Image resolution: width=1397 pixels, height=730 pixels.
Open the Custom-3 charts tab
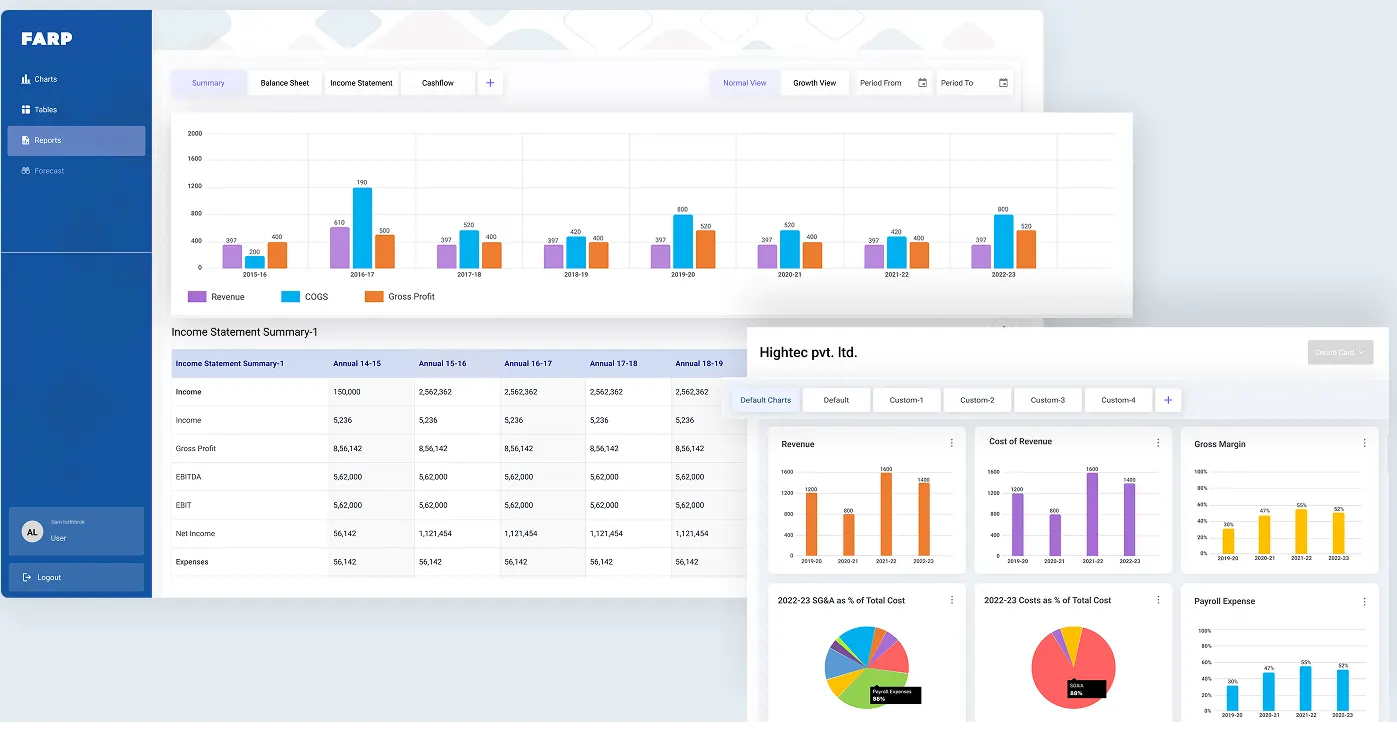[1047, 399]
